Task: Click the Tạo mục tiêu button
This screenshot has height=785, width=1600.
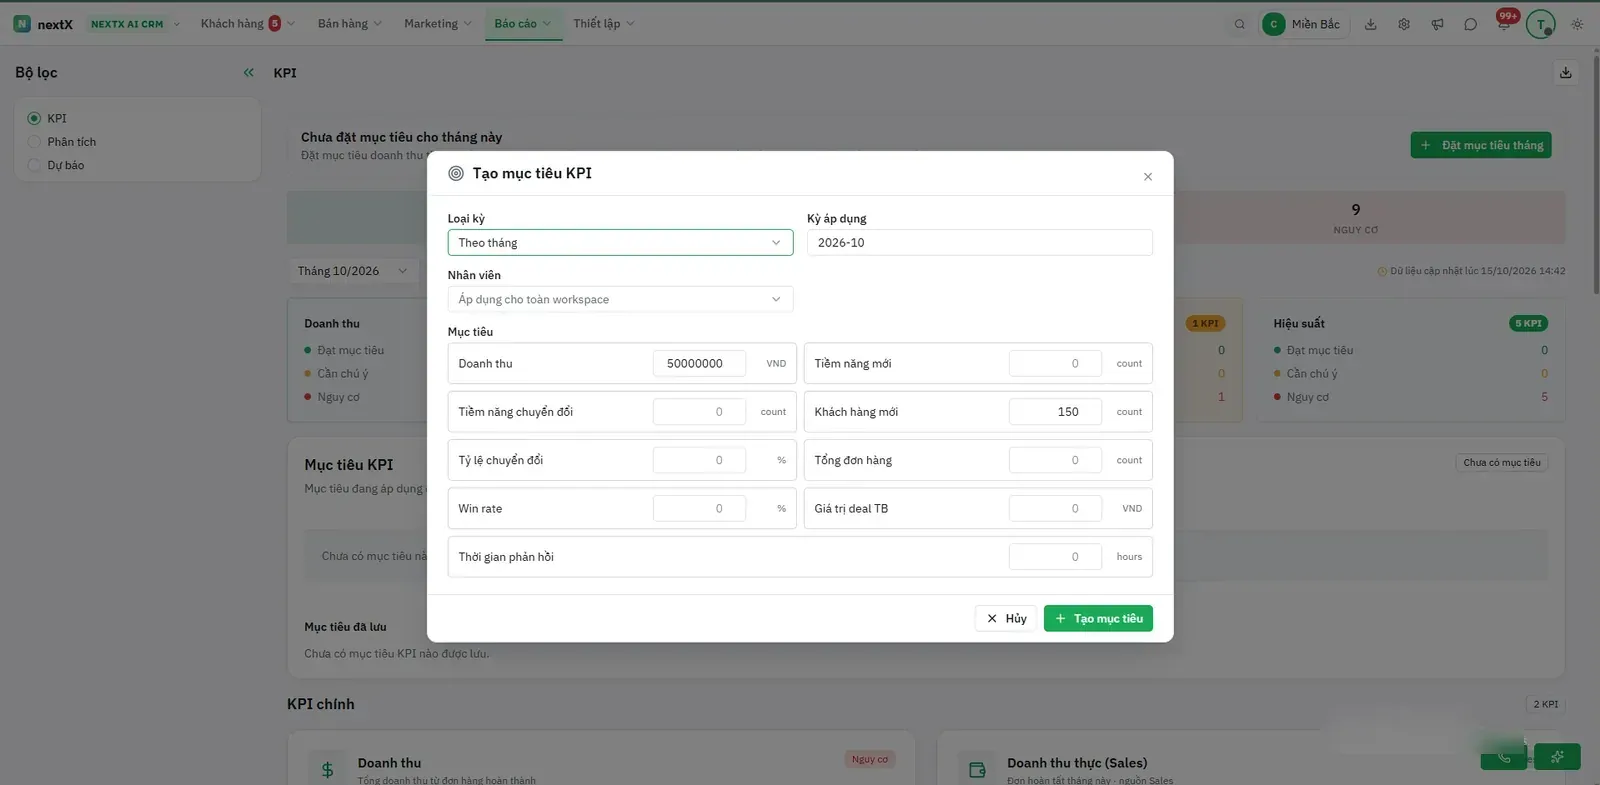Action: (x=1098, y=618)
